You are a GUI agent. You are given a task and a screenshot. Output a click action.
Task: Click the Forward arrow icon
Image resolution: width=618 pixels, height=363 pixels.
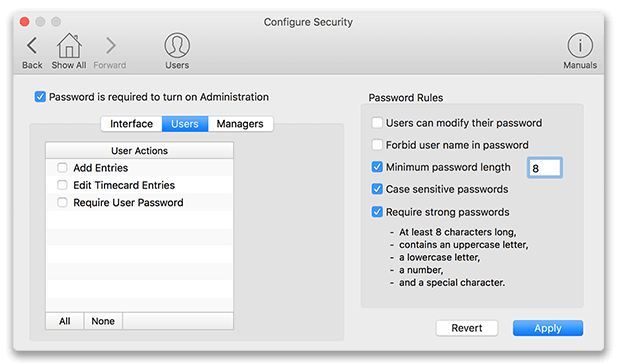coord(111,46)
